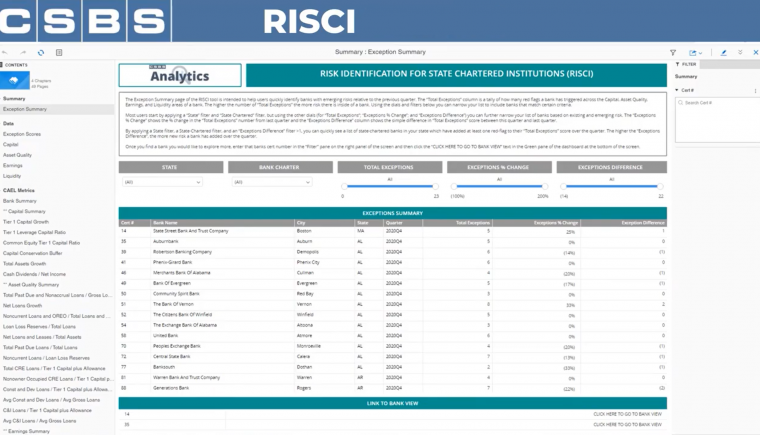Click CLICK HERE TO GO TO BANK VIEW for cert 35
Image resolution: width=760 pixels, height=435 pixels.
[627, 425]
